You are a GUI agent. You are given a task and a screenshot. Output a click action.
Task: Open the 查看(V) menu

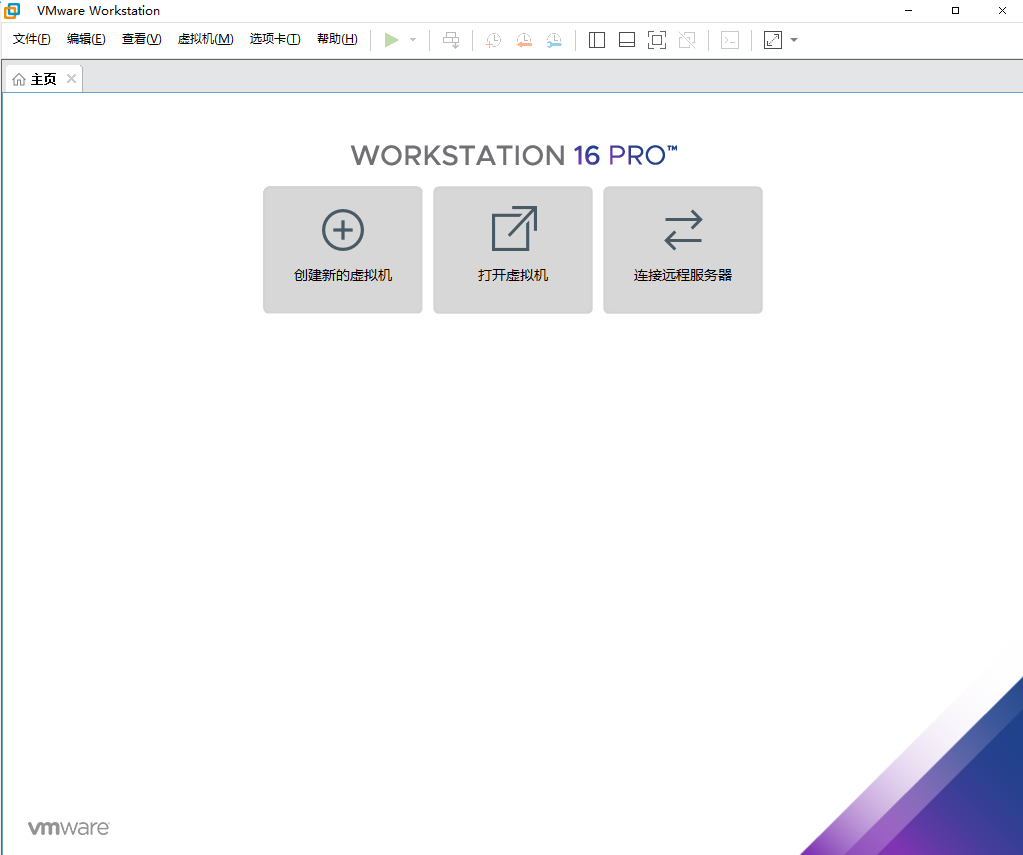[x=142, y=39]
